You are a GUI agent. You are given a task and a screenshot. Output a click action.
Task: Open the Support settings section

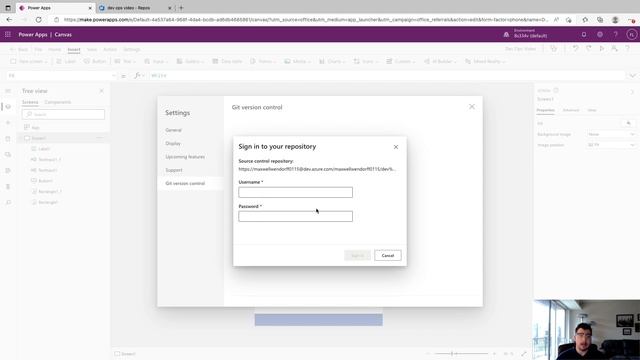(x=174, y=170)
